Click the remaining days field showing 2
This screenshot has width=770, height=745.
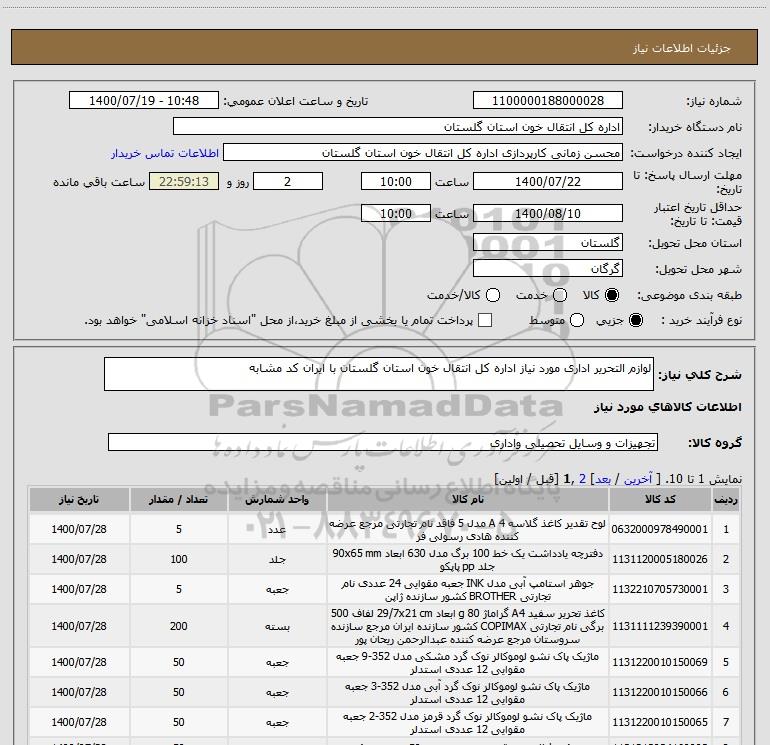coord(288,181)
